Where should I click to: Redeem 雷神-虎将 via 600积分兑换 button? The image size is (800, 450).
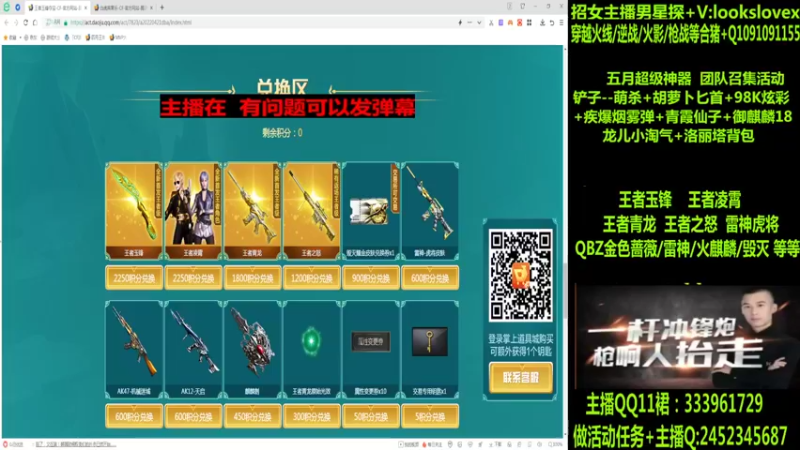click(430, 278)
